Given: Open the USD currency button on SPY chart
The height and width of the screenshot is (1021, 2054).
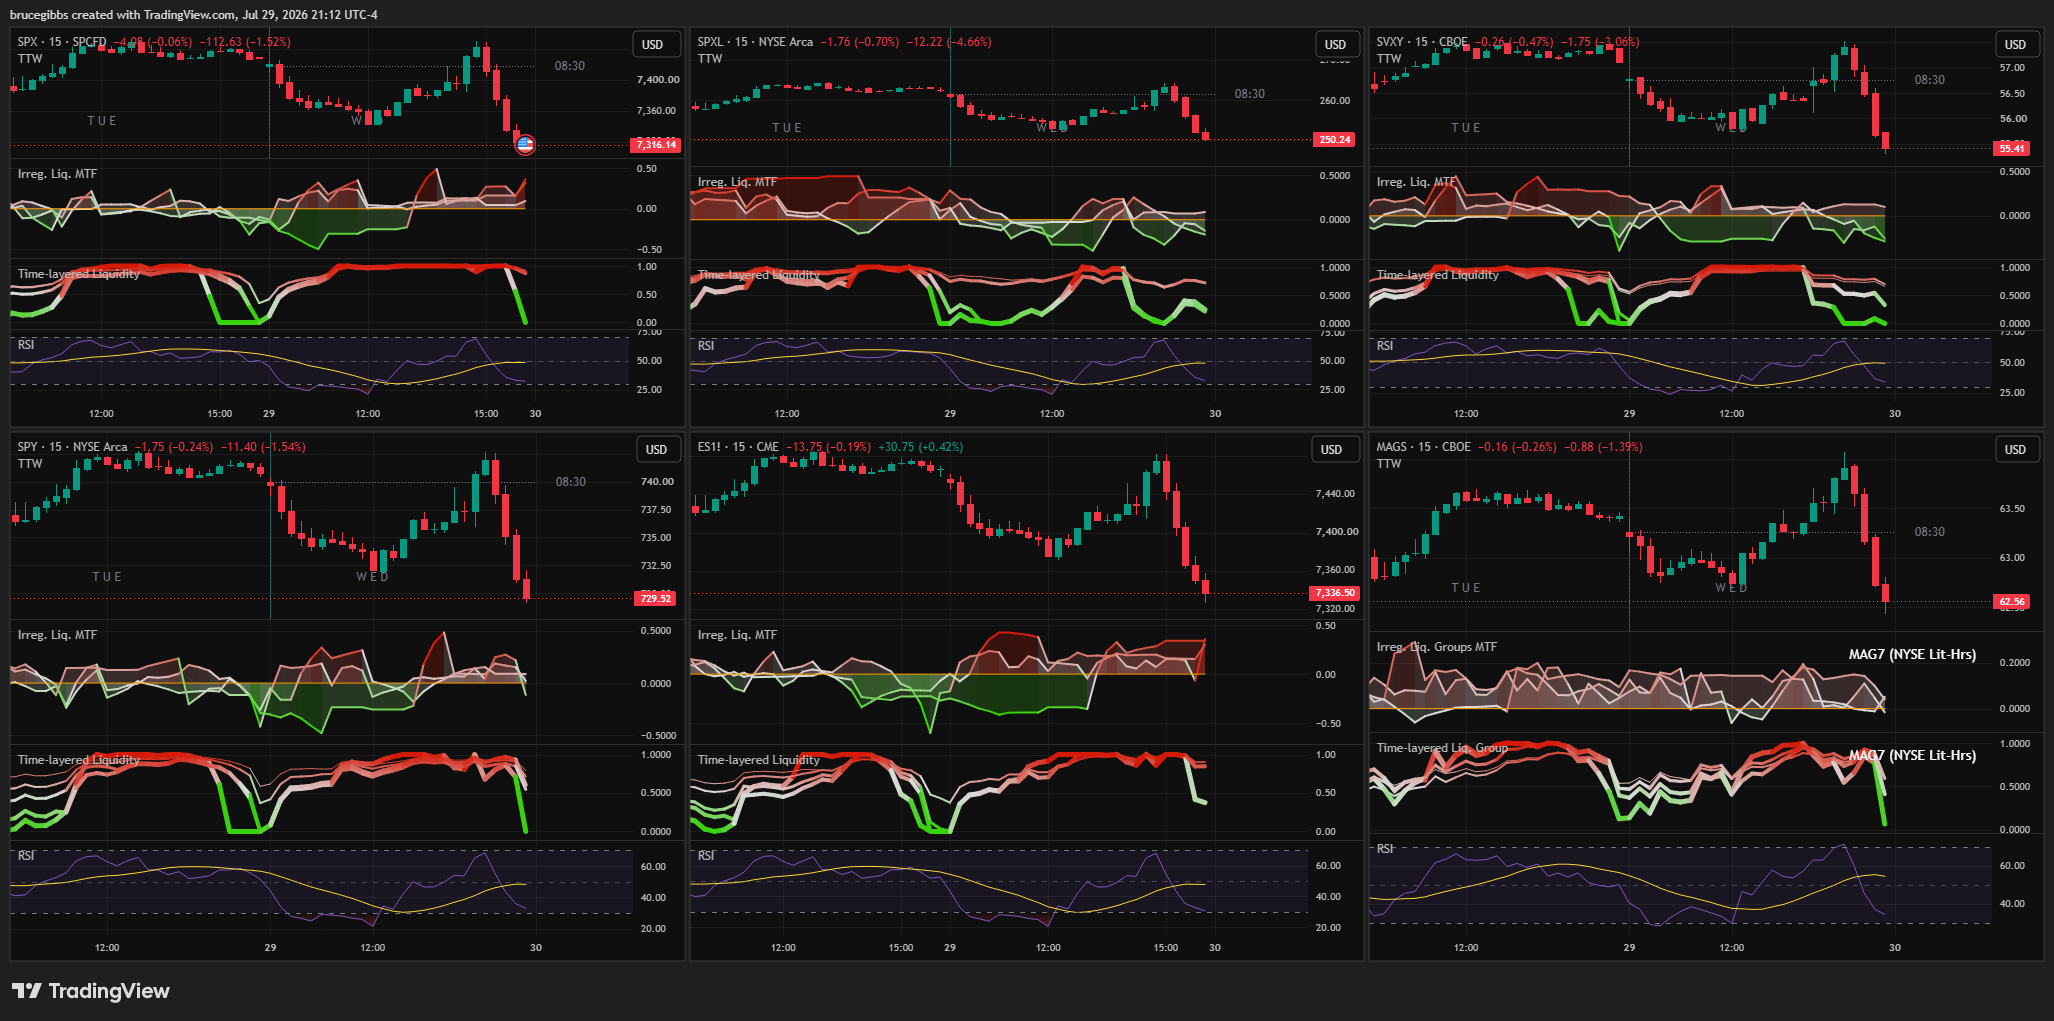Looking at the screenshot, I should pos(656,450).
